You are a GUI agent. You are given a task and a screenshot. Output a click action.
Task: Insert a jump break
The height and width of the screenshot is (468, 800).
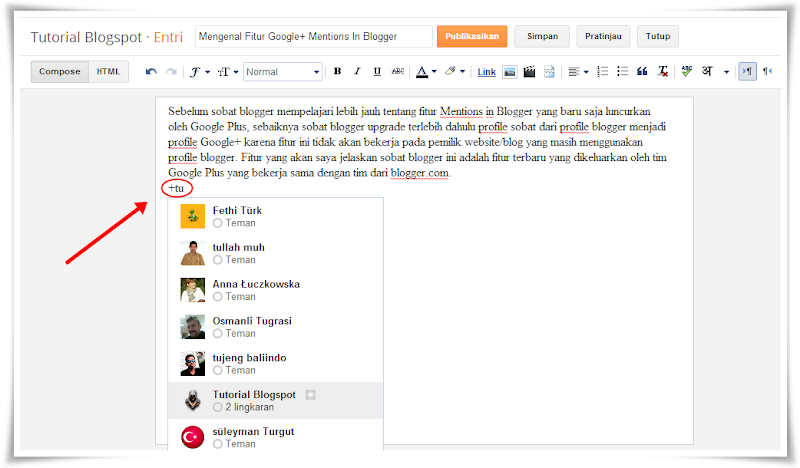(549, 71)
